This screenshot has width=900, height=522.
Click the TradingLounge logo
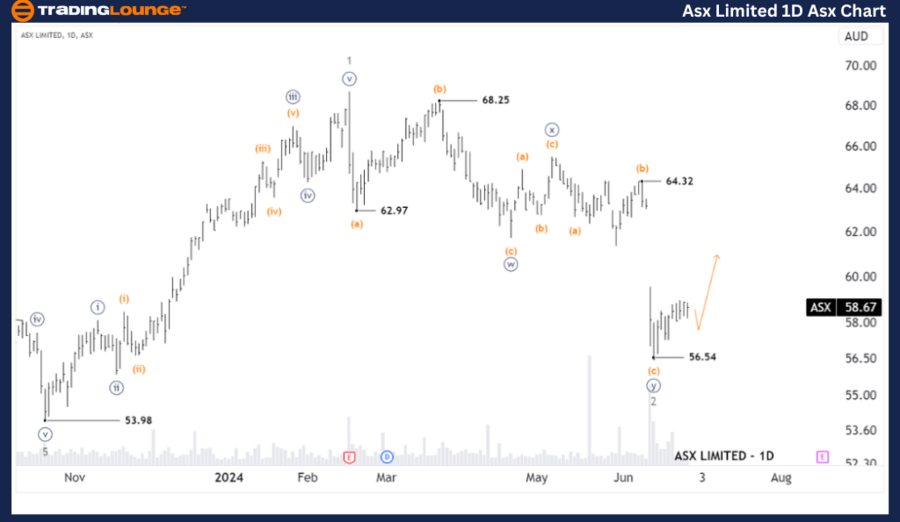point(97,11)
